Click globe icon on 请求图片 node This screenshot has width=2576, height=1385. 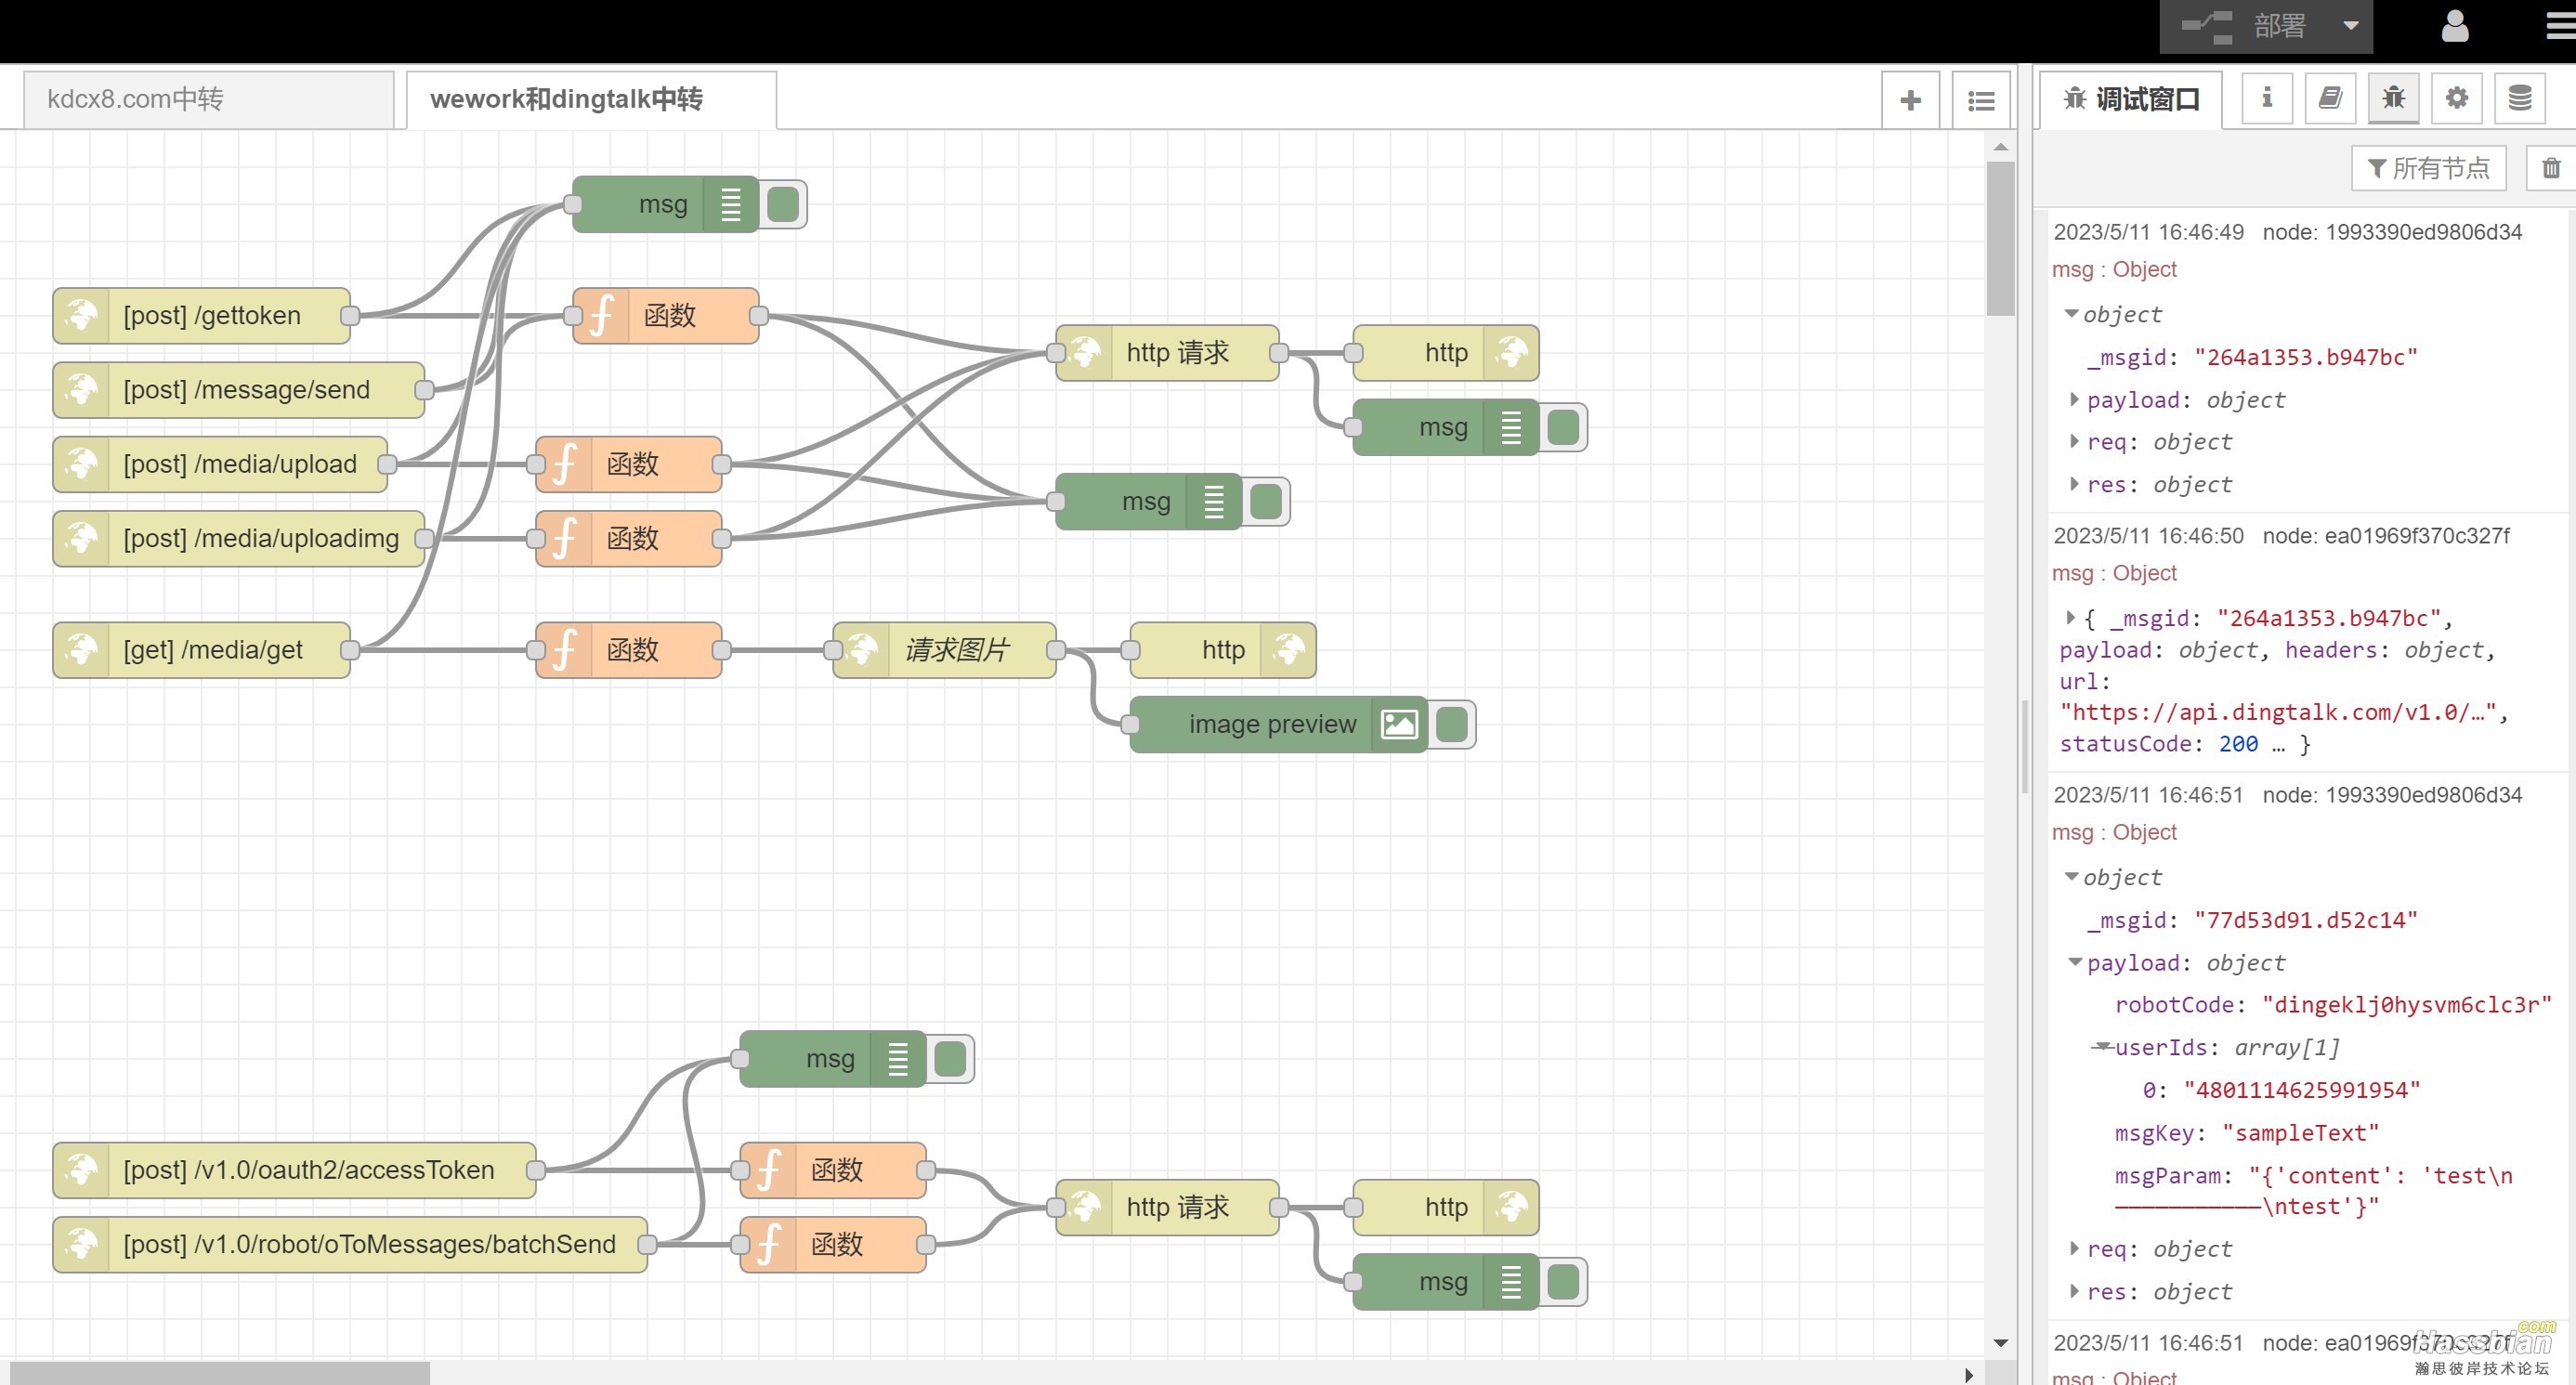click(861, 650)
